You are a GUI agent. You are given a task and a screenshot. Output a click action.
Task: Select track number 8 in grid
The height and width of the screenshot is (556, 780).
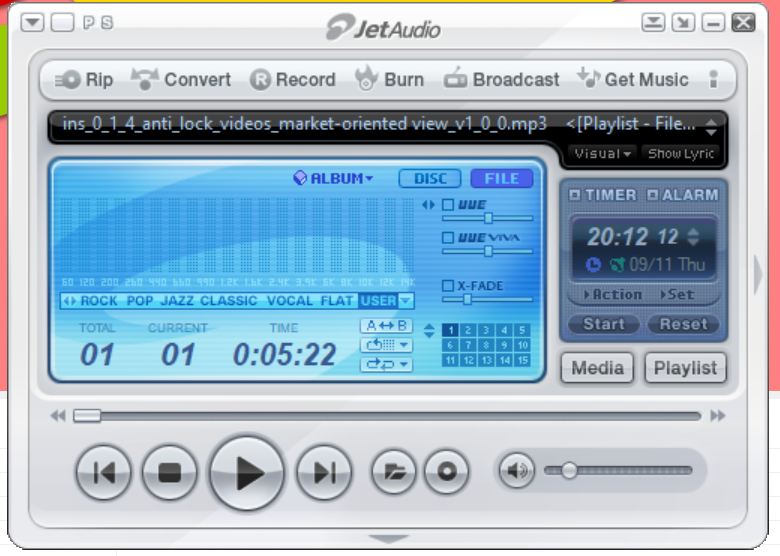coord(486,345)
